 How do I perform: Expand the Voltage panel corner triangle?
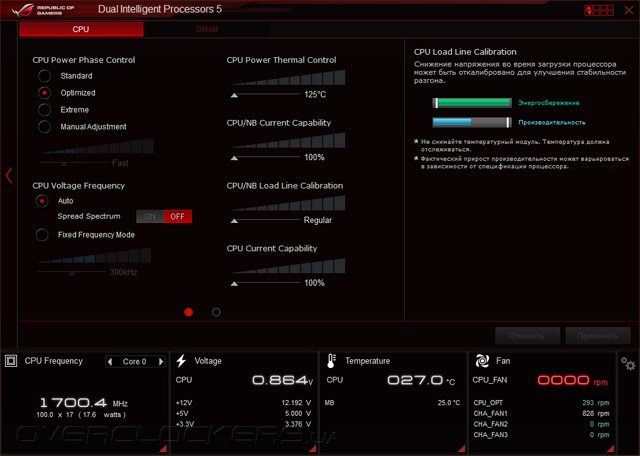(313, 449)
